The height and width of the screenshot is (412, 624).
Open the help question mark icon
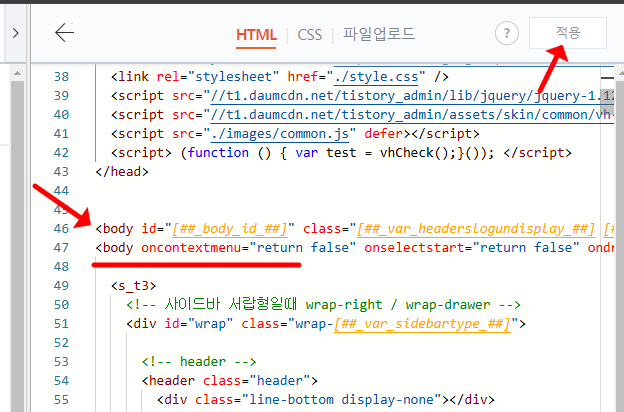(x=507, y=33)
